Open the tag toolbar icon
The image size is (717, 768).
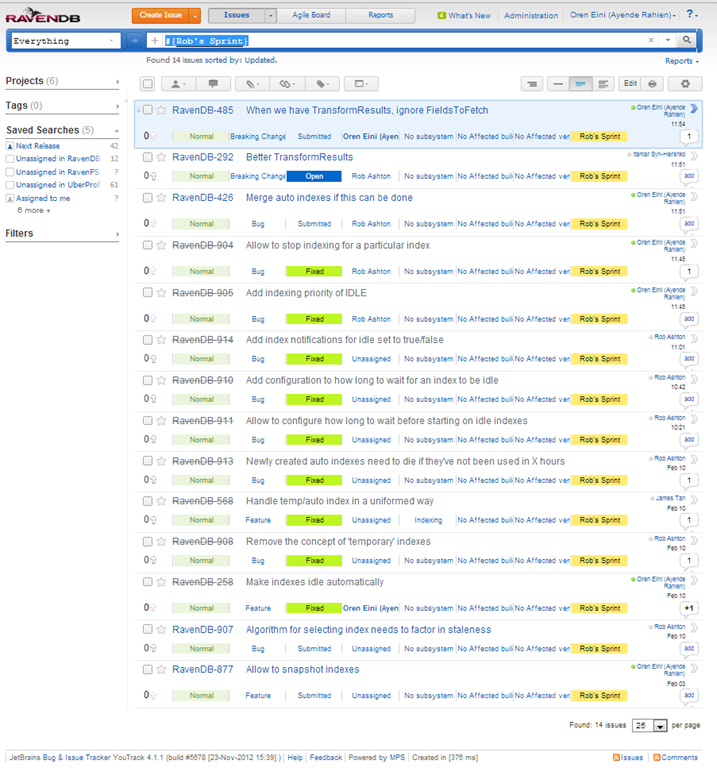coord(322,84)
